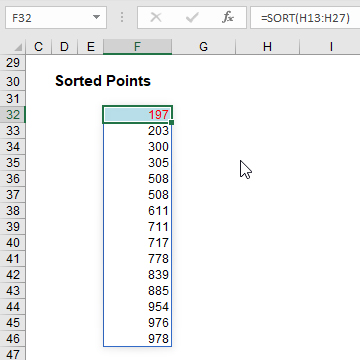This screenshot has width=360, height=360.
Task: Select the cell with value 839
Action: click(x=137, y=275)
